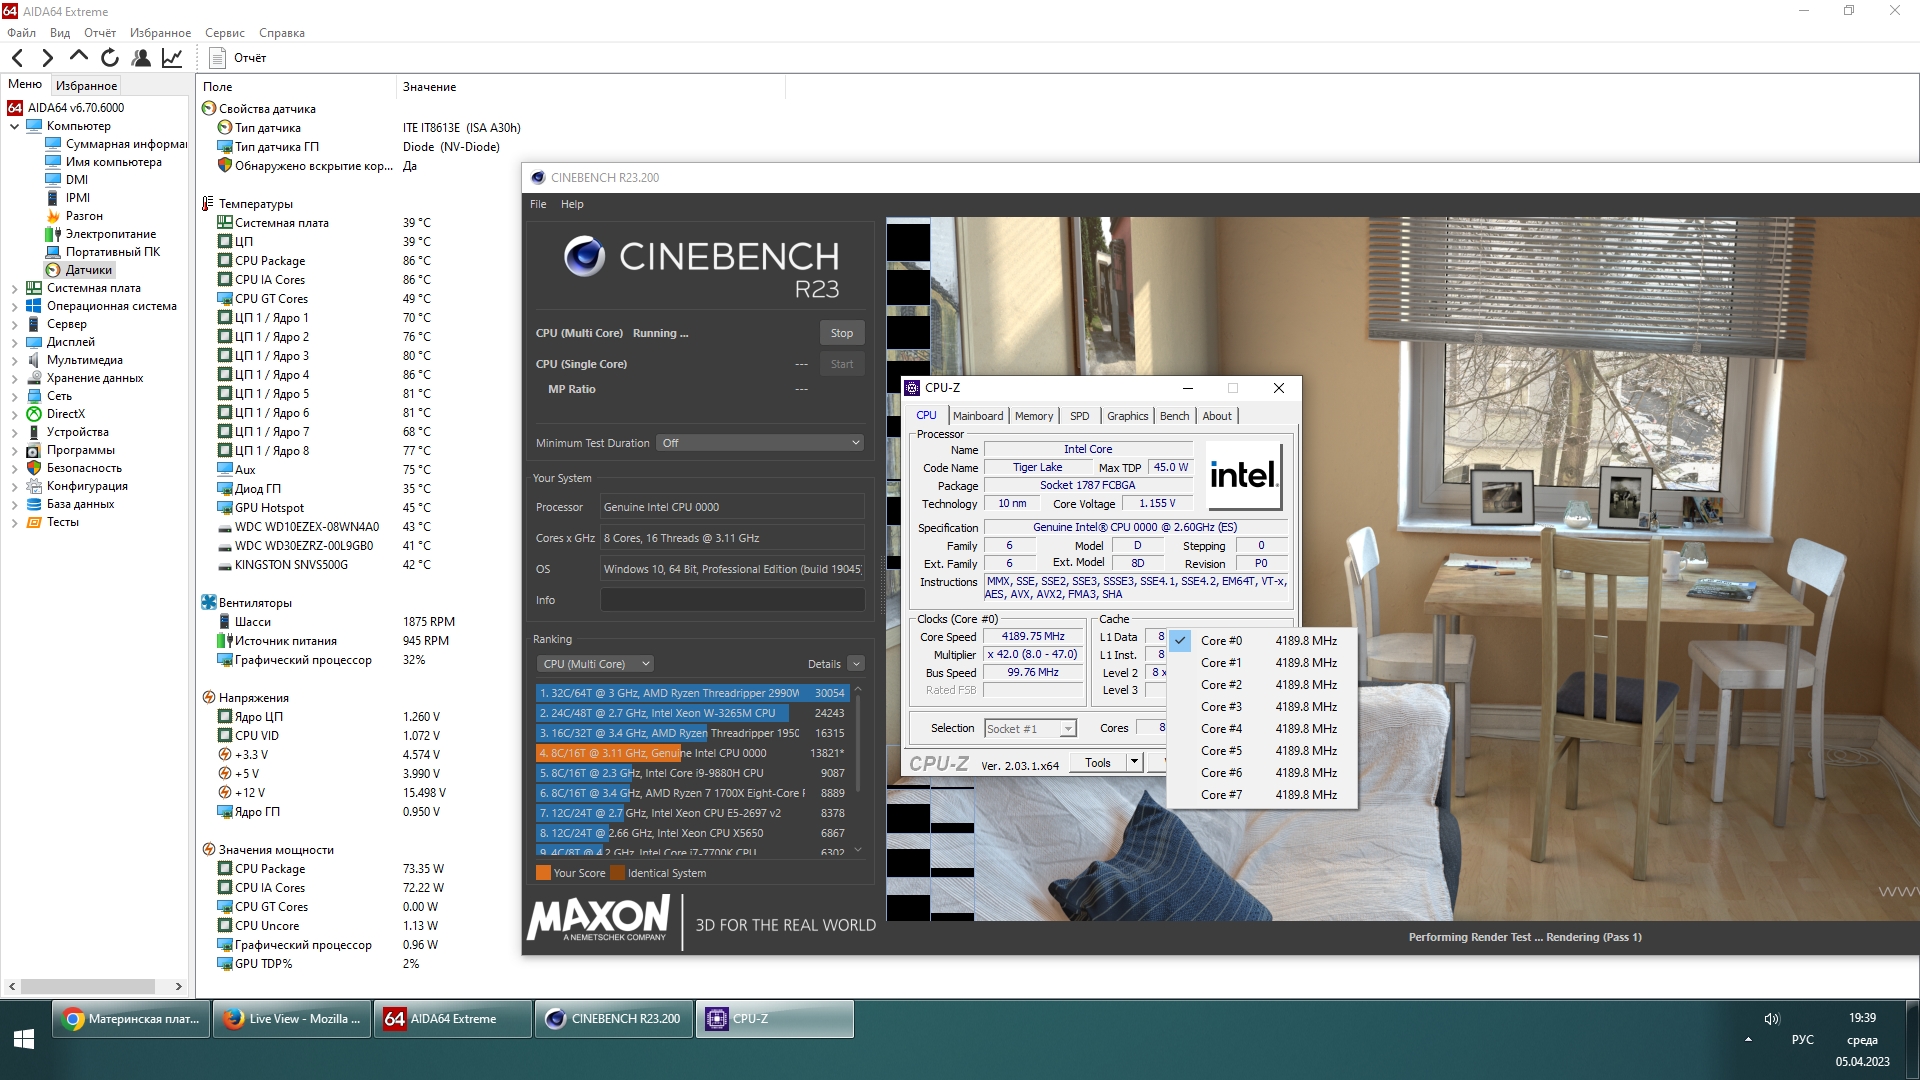The width and height of the screenshot is (1920, 1080).
Task: Toggle the checked Core #0 entry
Action: [1220, 641]
